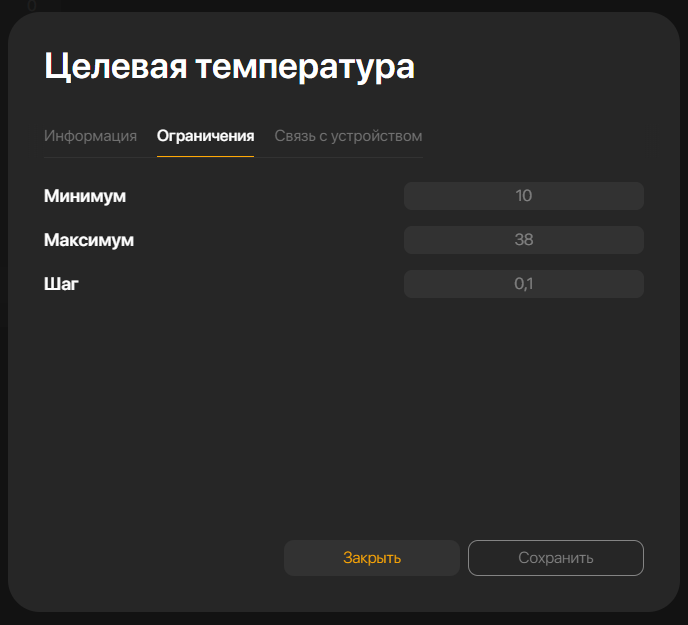This screenshot has width=688, height=625.
Task: Switch to the Информация tab
Action: click(x=90, y=136)
